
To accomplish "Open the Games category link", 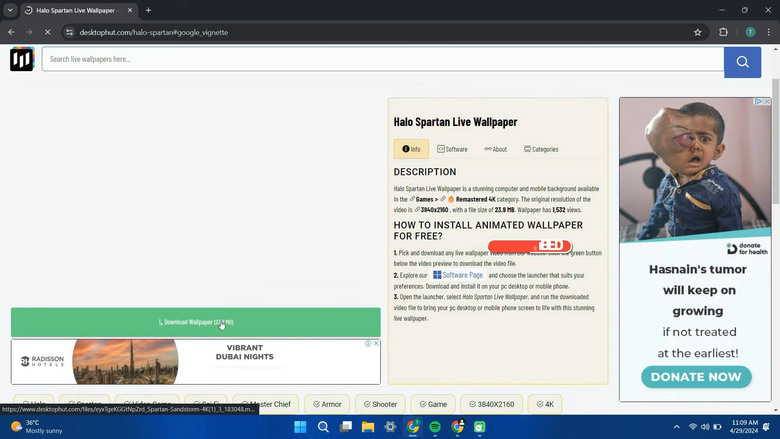I will point(424,199).
